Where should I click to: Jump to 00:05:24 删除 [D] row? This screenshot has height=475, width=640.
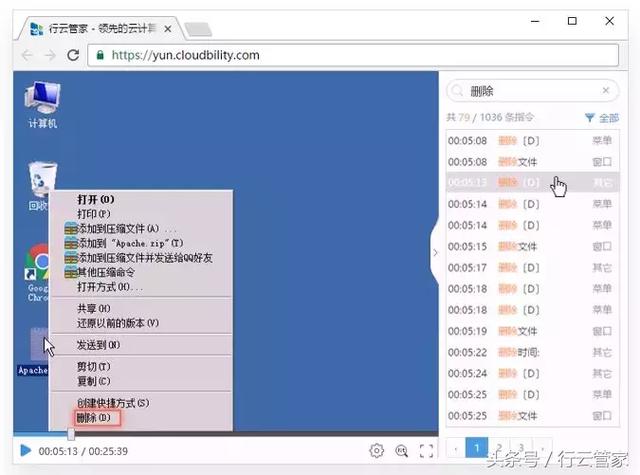(532, 373)
